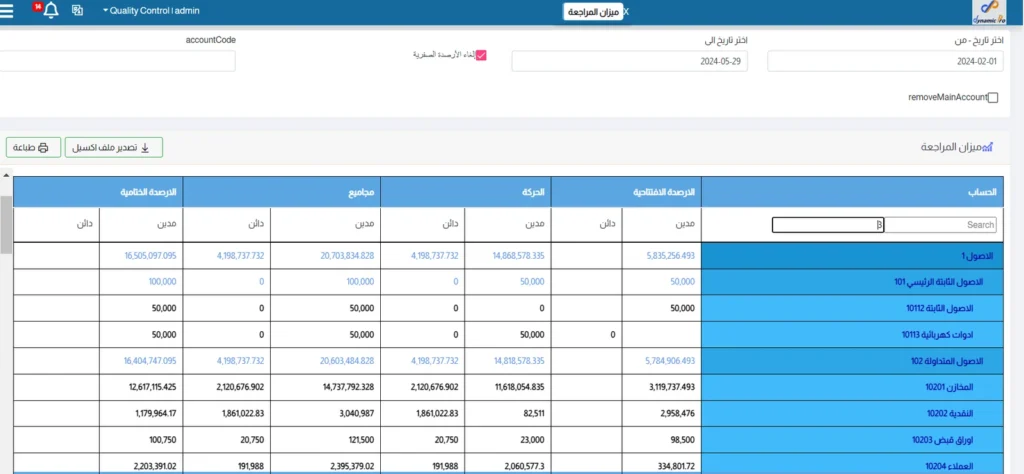Screen dimensions: 1024x474
Task: Click the language translate icon
Action: [x=77, y=11]
